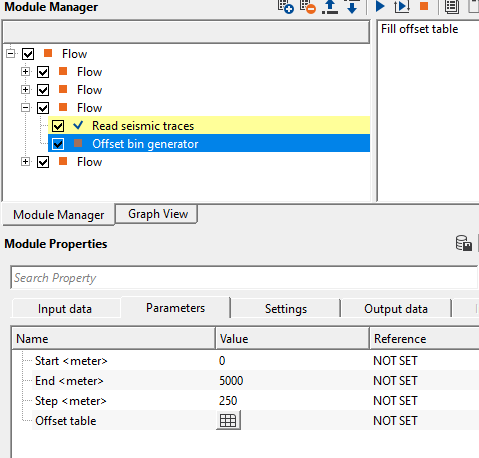This screenshot has height=458, width=479.
Task: Open the Settings properties tab
Action: click(x=286, y=309)
